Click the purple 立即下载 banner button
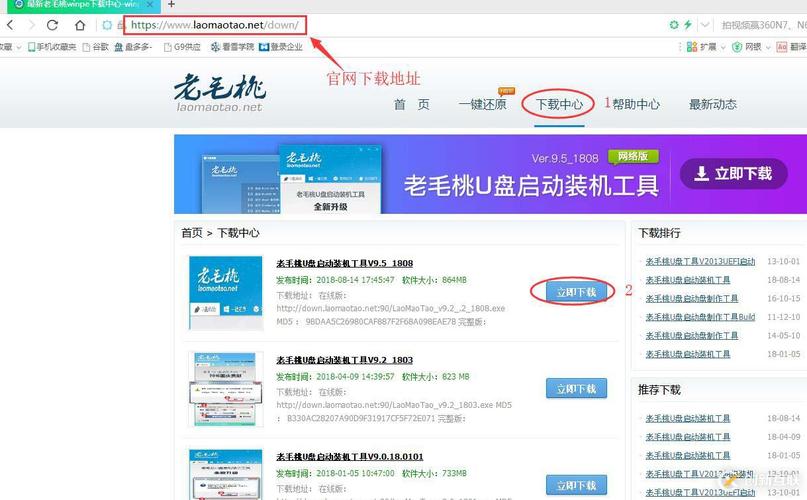Screen dimensions: 807x500 click(733, 174)
